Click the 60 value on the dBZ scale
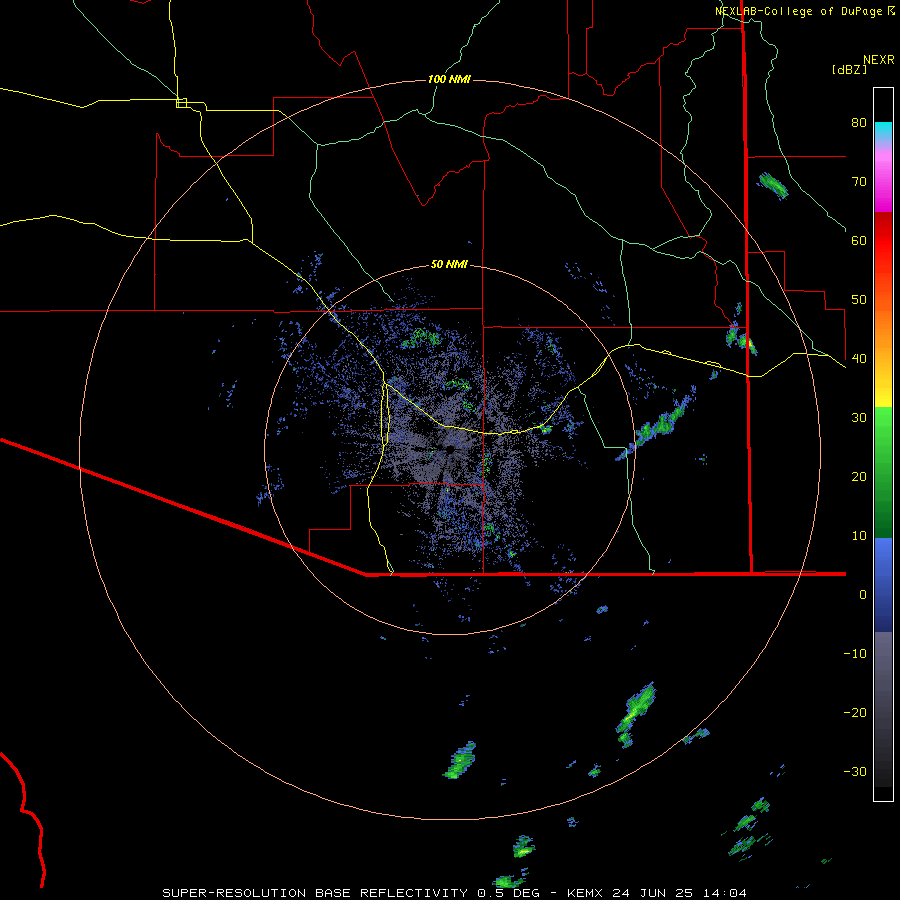The width and height of the screenshot is (900, 900). pyautogui.click(x=859, y=240)
